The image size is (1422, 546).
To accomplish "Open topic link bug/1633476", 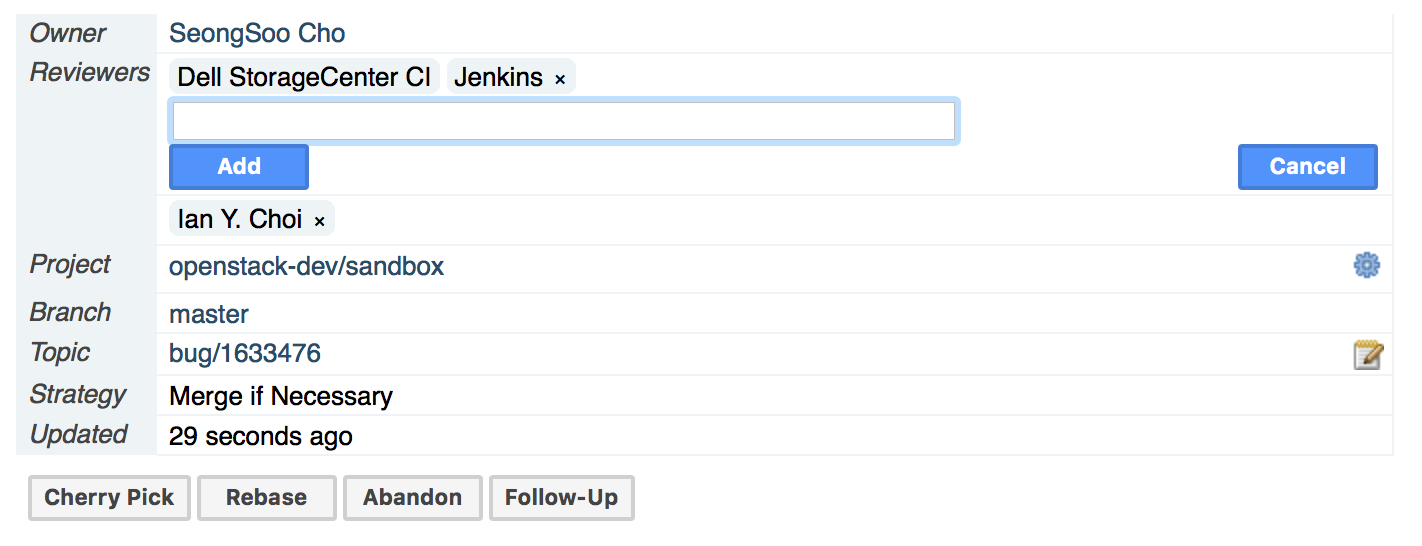I will [x=245, y=353].
